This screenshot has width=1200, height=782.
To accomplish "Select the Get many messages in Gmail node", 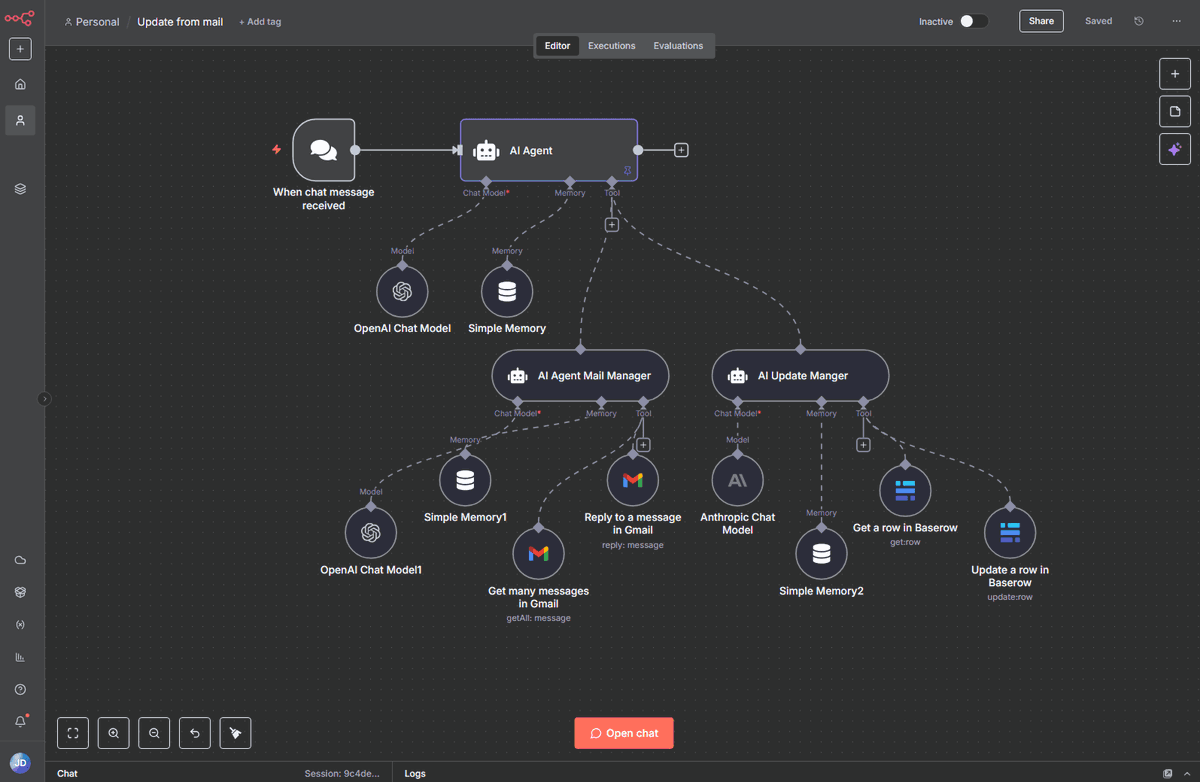I will [x=539, y=553].
